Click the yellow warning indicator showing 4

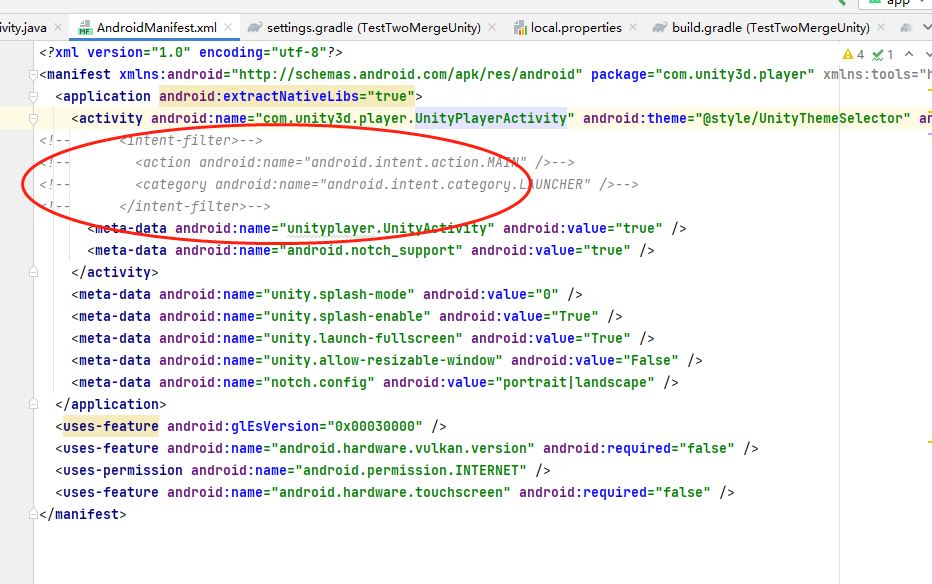click(x=853, y=54)
